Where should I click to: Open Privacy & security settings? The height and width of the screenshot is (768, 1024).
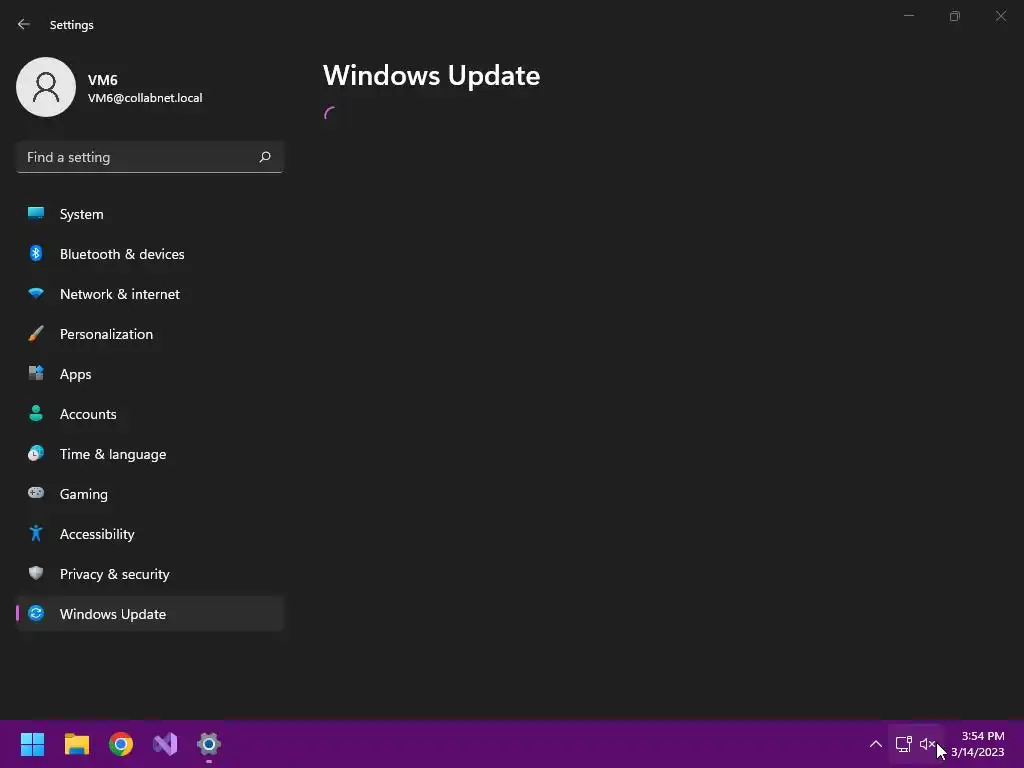[x=150, y=574]
